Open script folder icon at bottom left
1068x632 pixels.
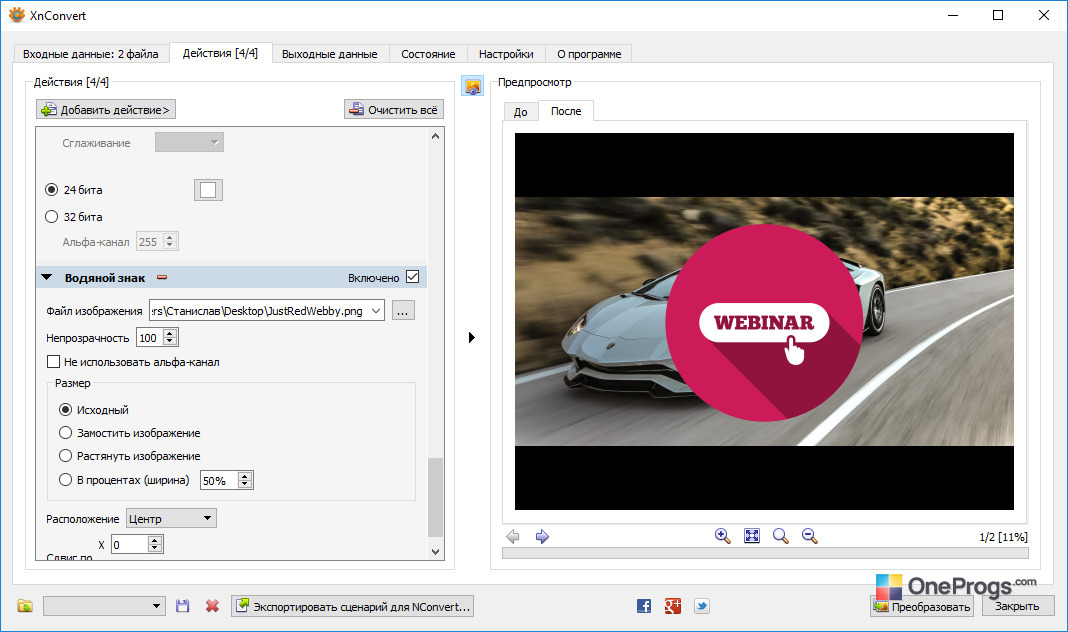[x=25, y=605]
